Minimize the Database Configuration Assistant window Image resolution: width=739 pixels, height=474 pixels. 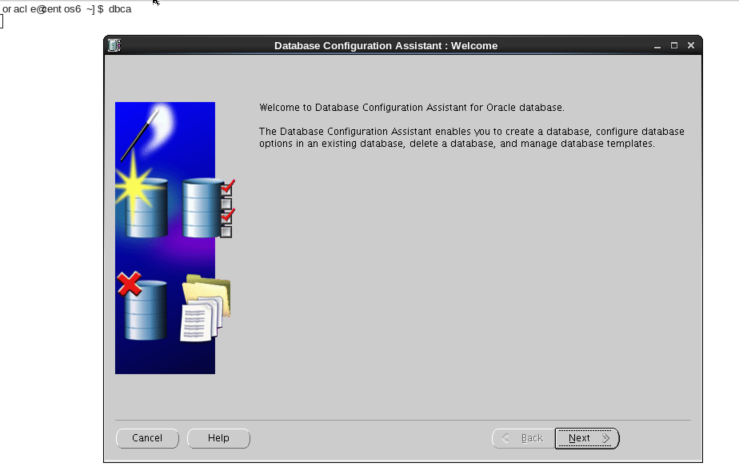coord(657,46)
